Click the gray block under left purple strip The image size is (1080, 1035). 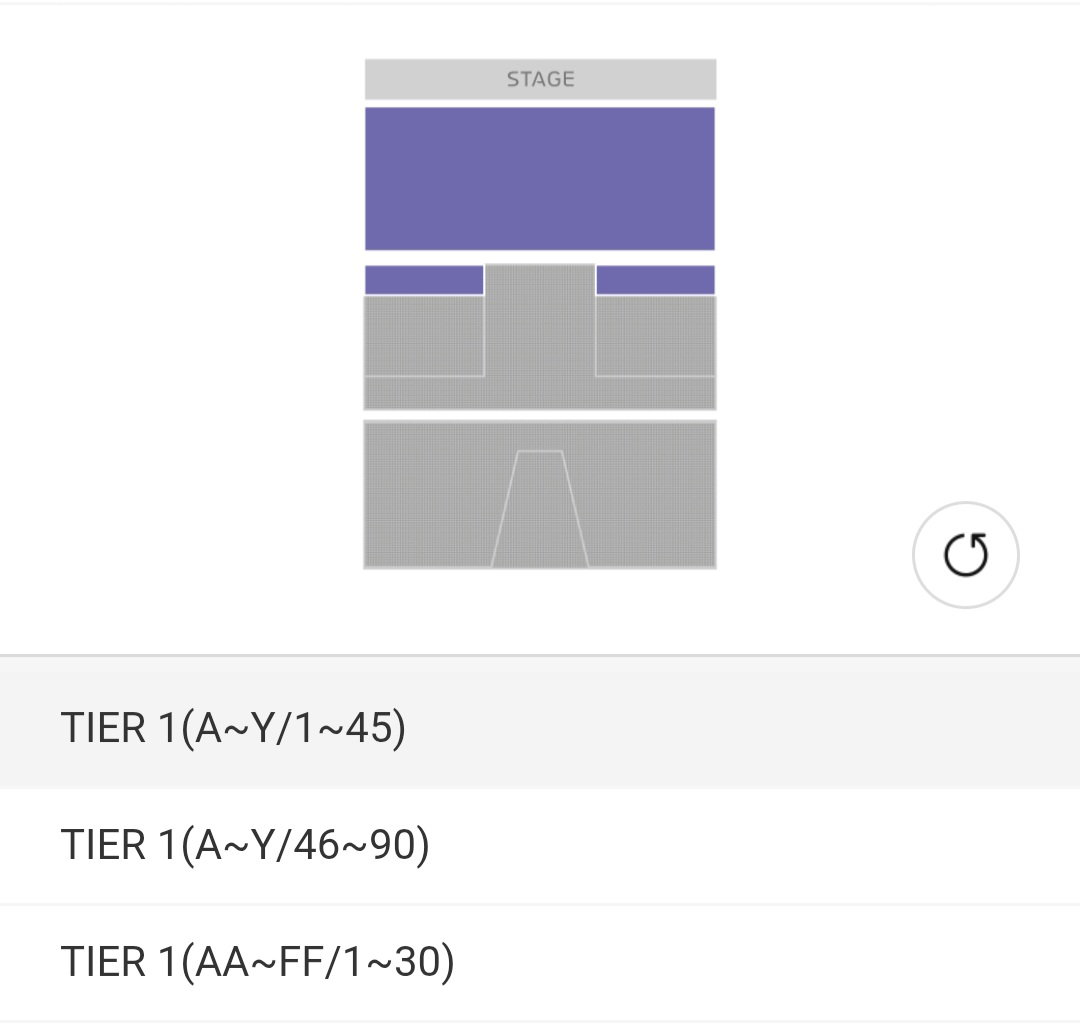click(424, 336)
